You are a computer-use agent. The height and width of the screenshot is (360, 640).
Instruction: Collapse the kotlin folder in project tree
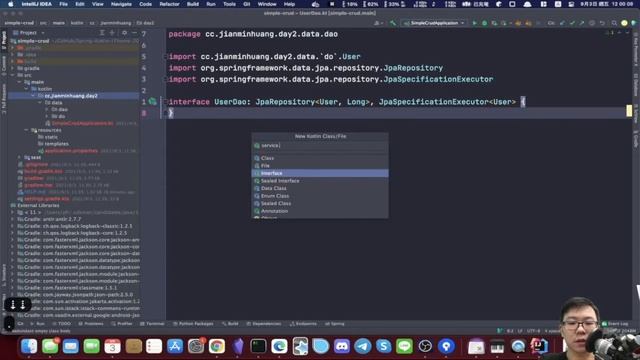click(26, 89)
